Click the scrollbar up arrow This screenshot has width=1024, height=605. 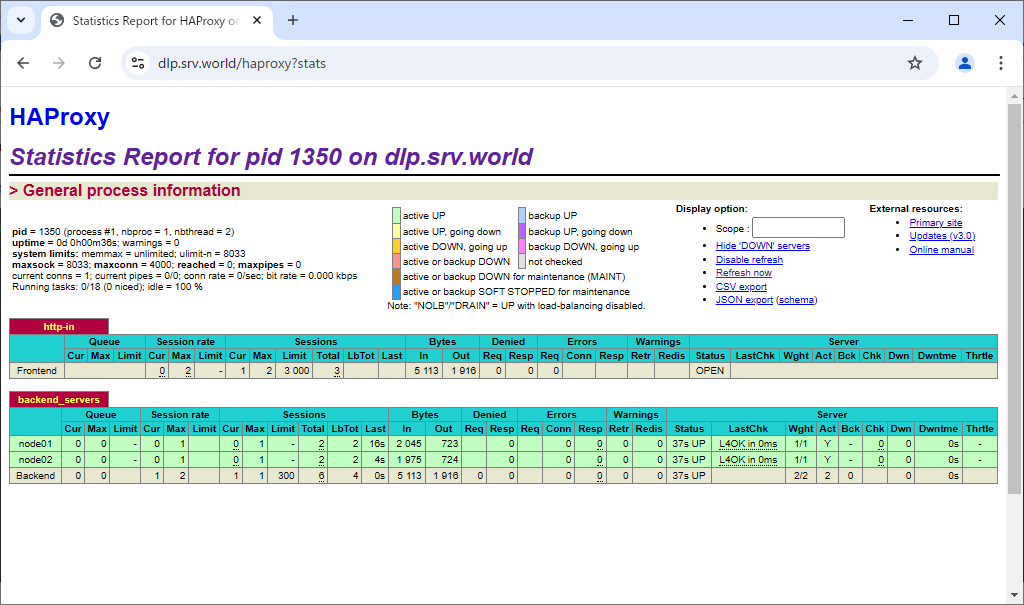point(1014,97)
